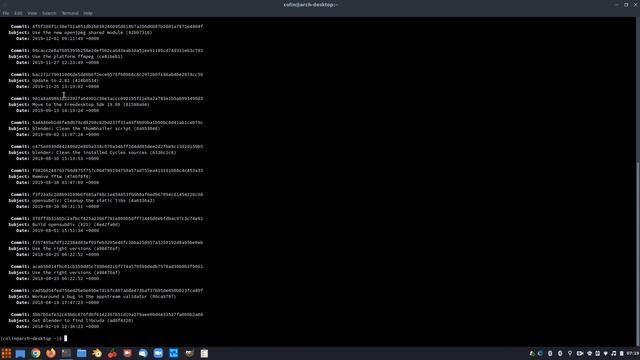Click the location pin tray icon

click(x=570, y=353)
